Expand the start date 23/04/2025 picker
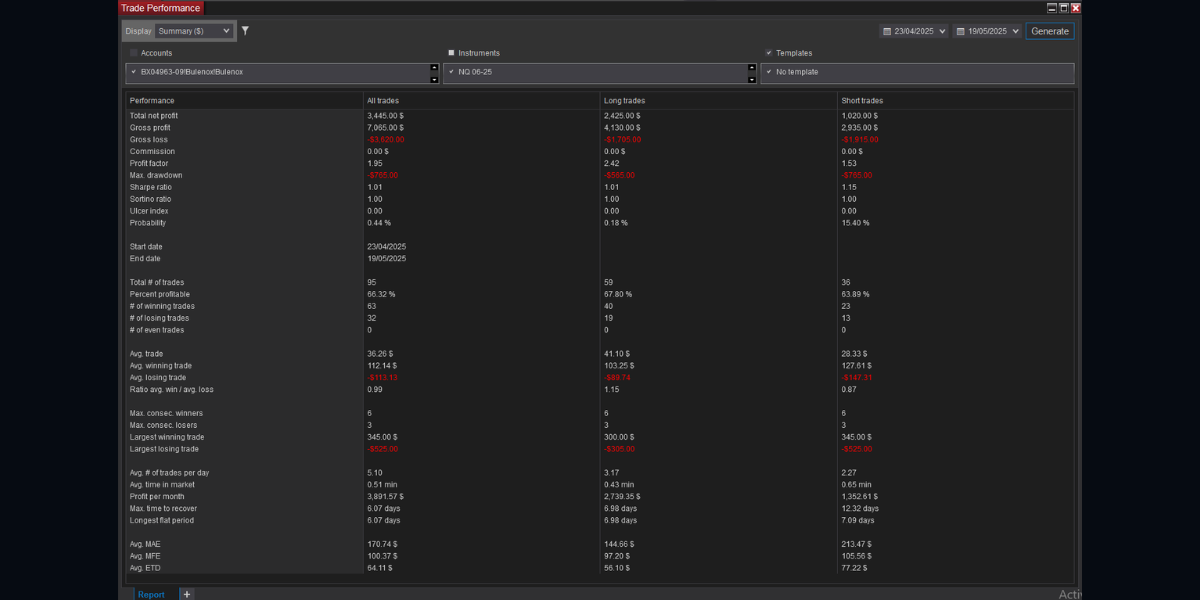The height and width of the screenshot is (600, 1200). pos(943,31)
